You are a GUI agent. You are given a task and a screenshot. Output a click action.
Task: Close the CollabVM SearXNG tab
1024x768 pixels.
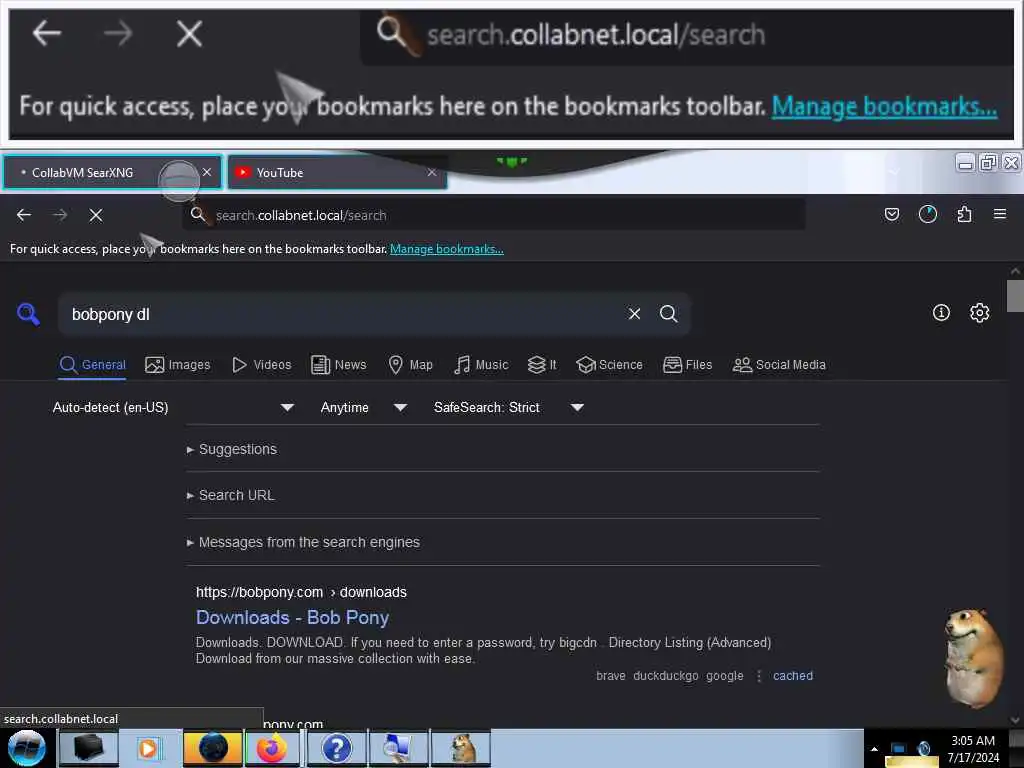pos(207,172)
